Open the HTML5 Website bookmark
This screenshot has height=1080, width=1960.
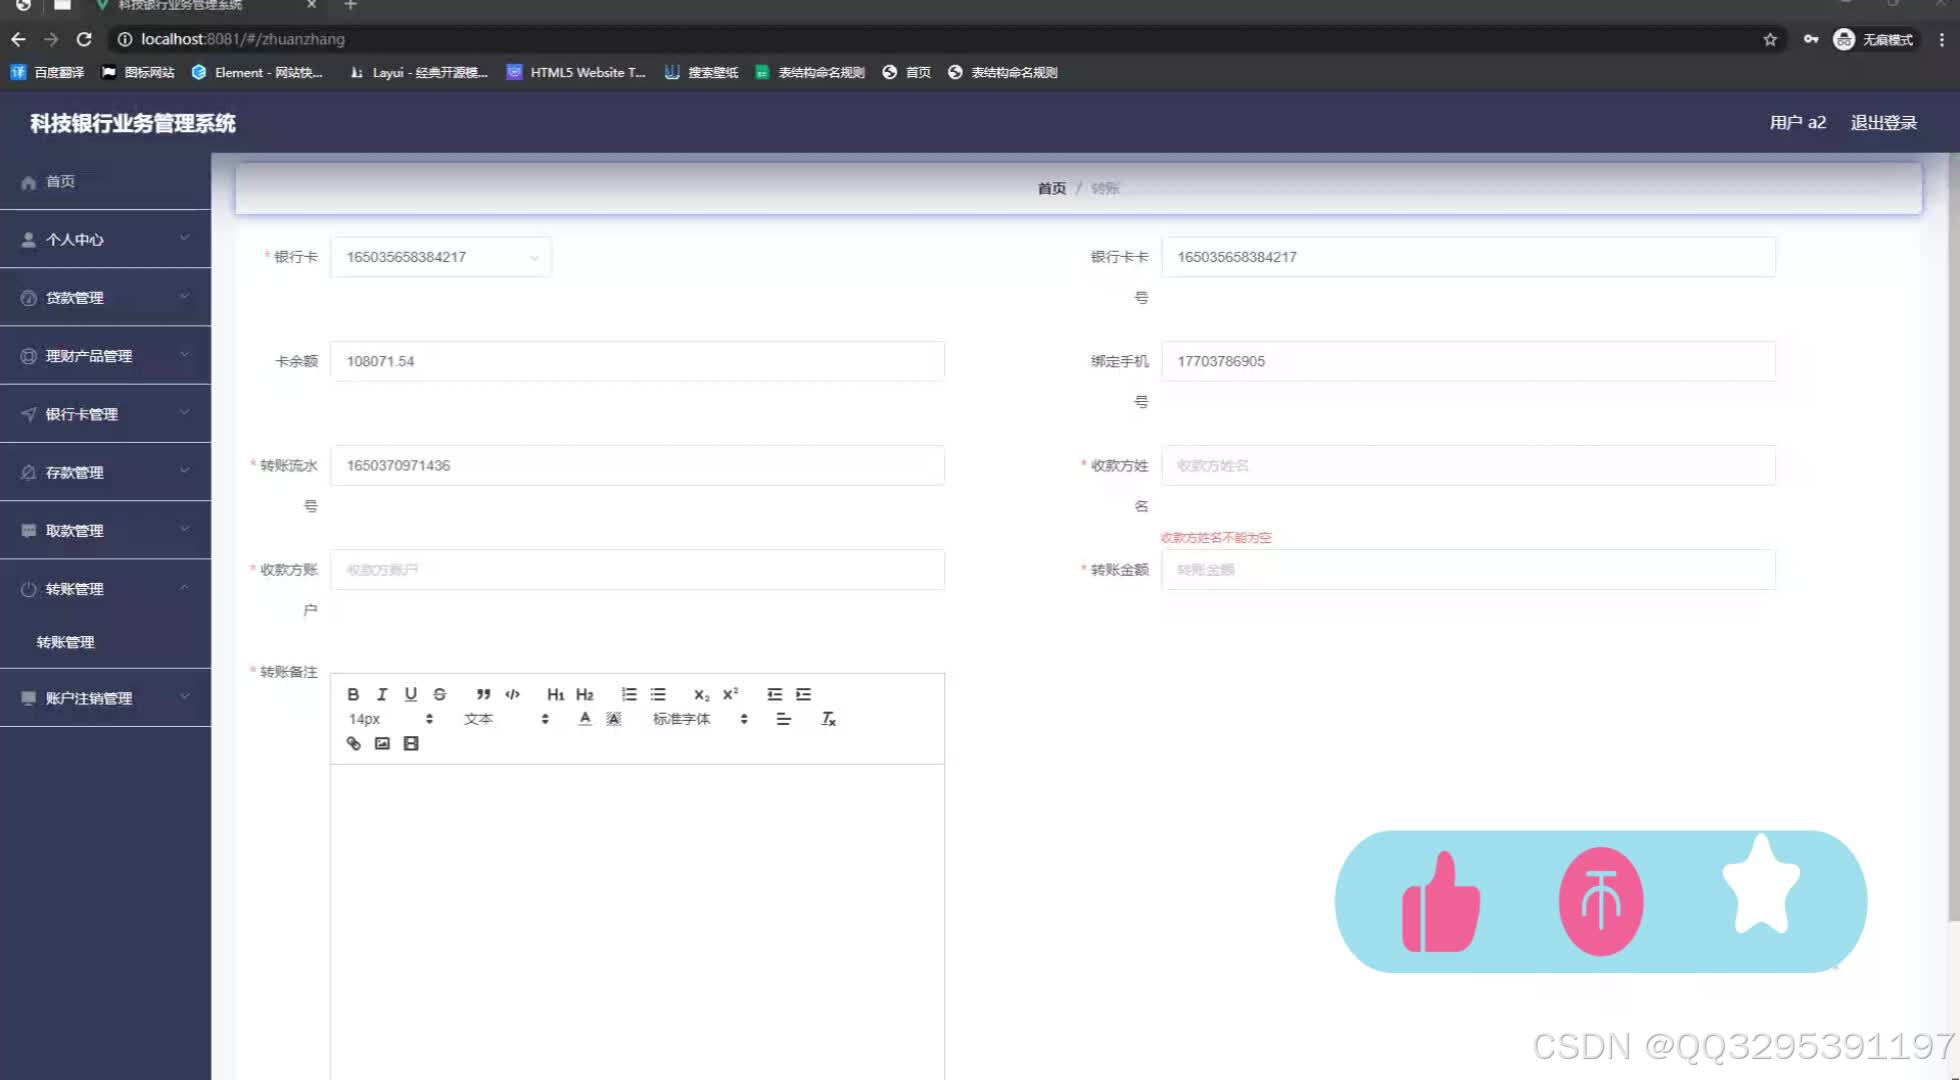coord(576,72)
